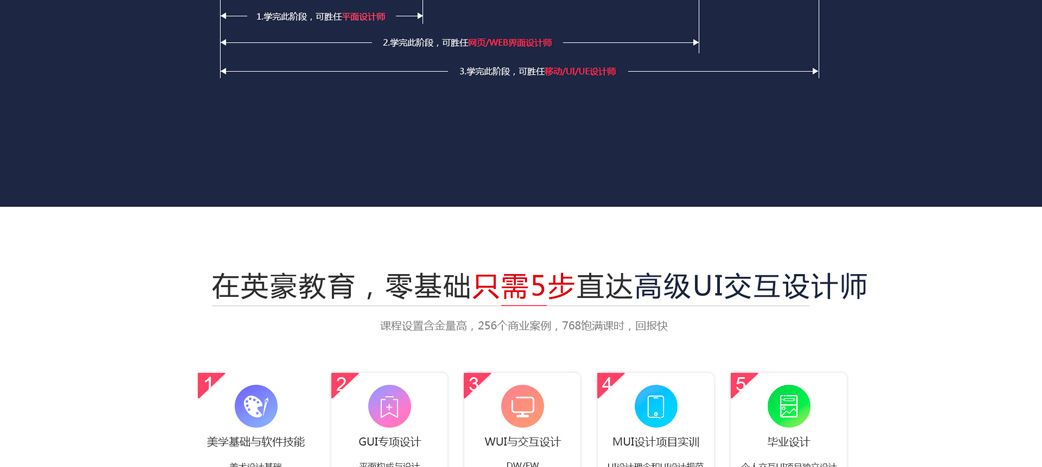Select the 美学基础与软件技能 card title
The width and height of the screenshot is (1042, 467).
tap(256, 442)
